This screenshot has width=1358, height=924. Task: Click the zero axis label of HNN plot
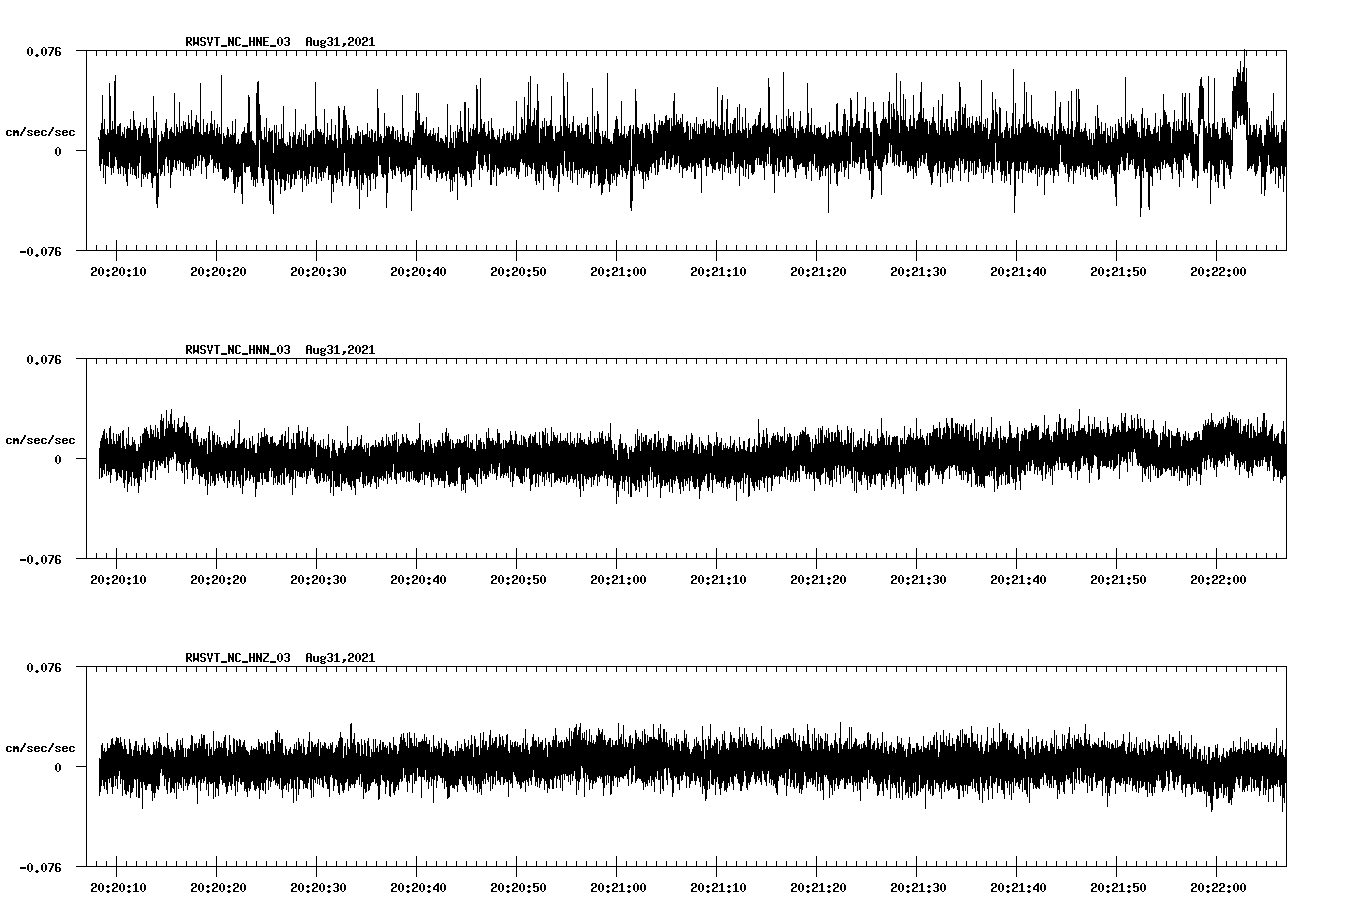tap(58, 459)
